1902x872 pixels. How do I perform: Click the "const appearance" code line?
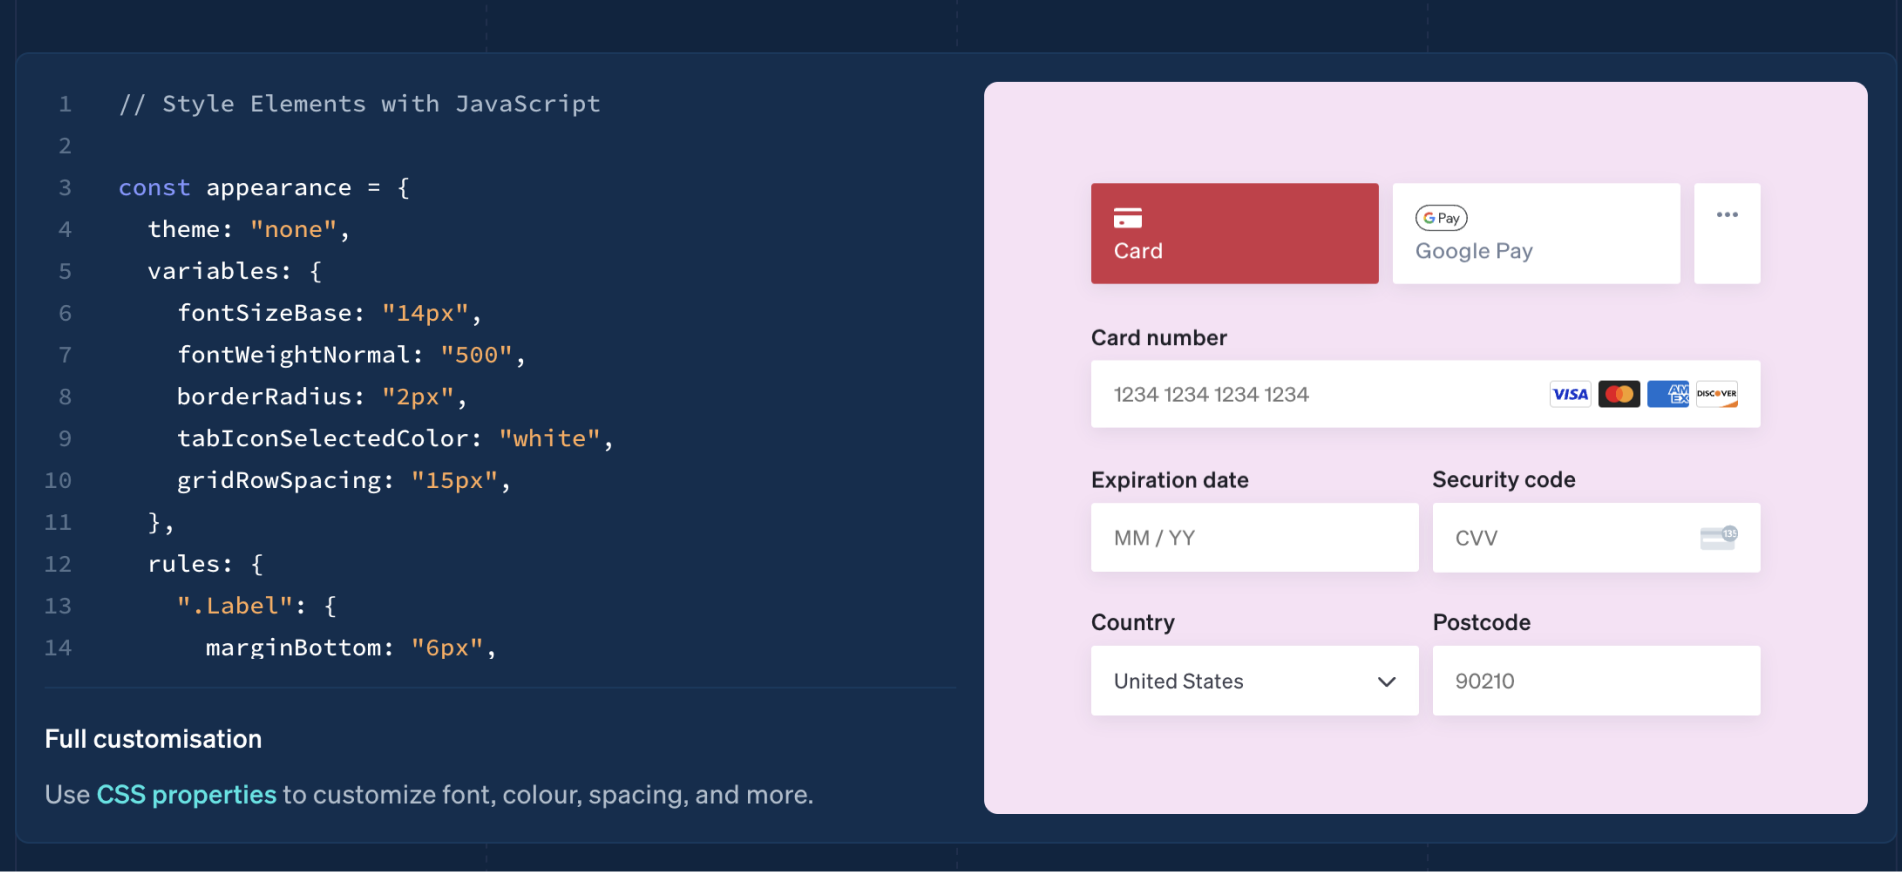263,188
